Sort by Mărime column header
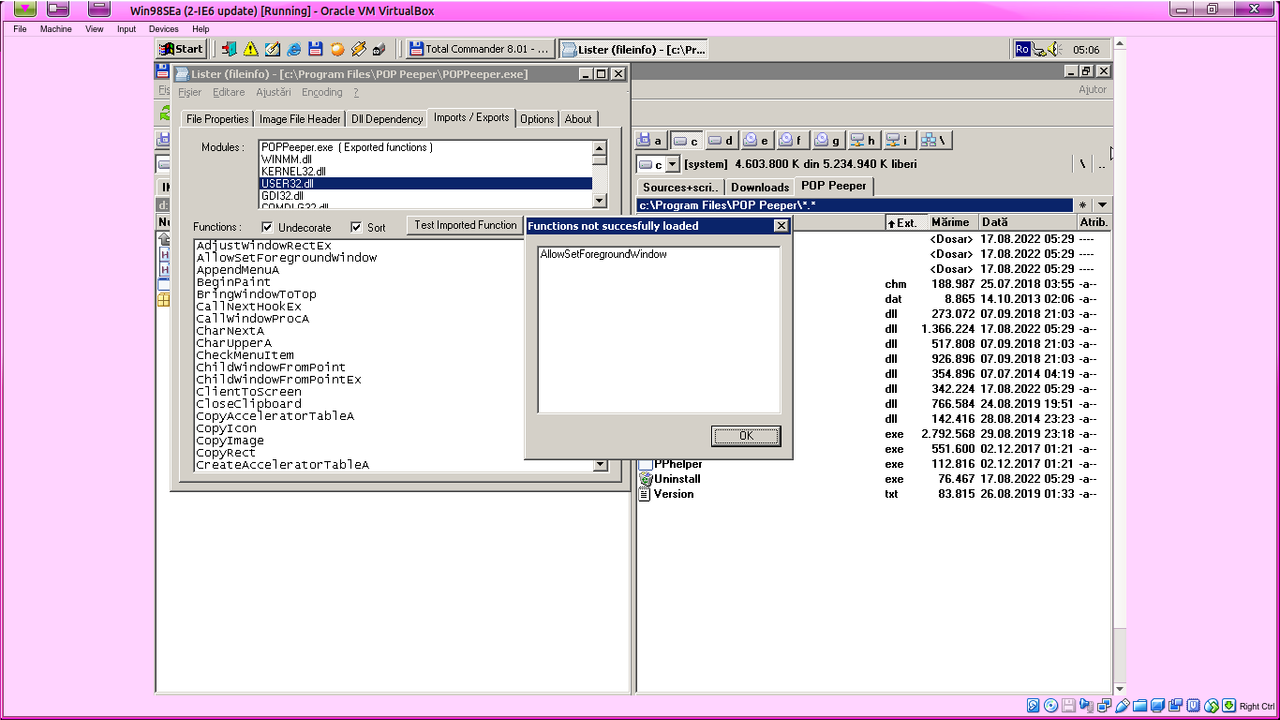 pyautogui.click(x=951, y=222)
